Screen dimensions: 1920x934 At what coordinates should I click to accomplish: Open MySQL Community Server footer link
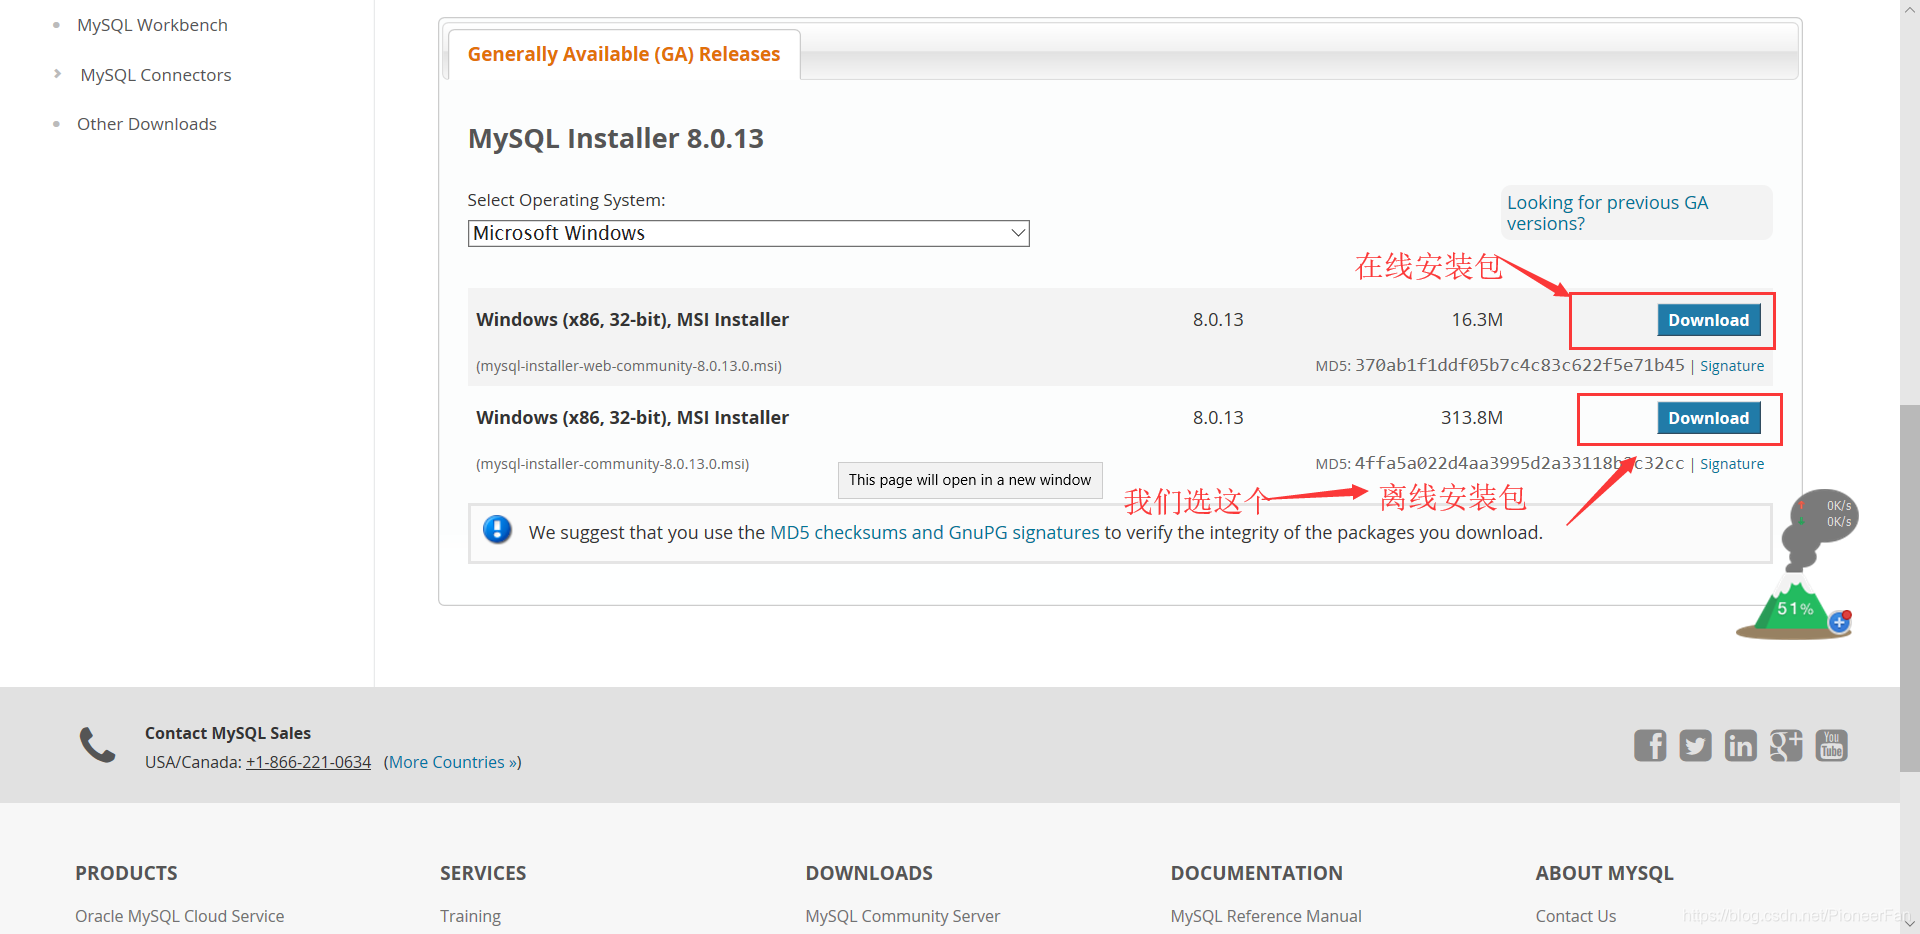pyautogui.click(x=902, y=916)
